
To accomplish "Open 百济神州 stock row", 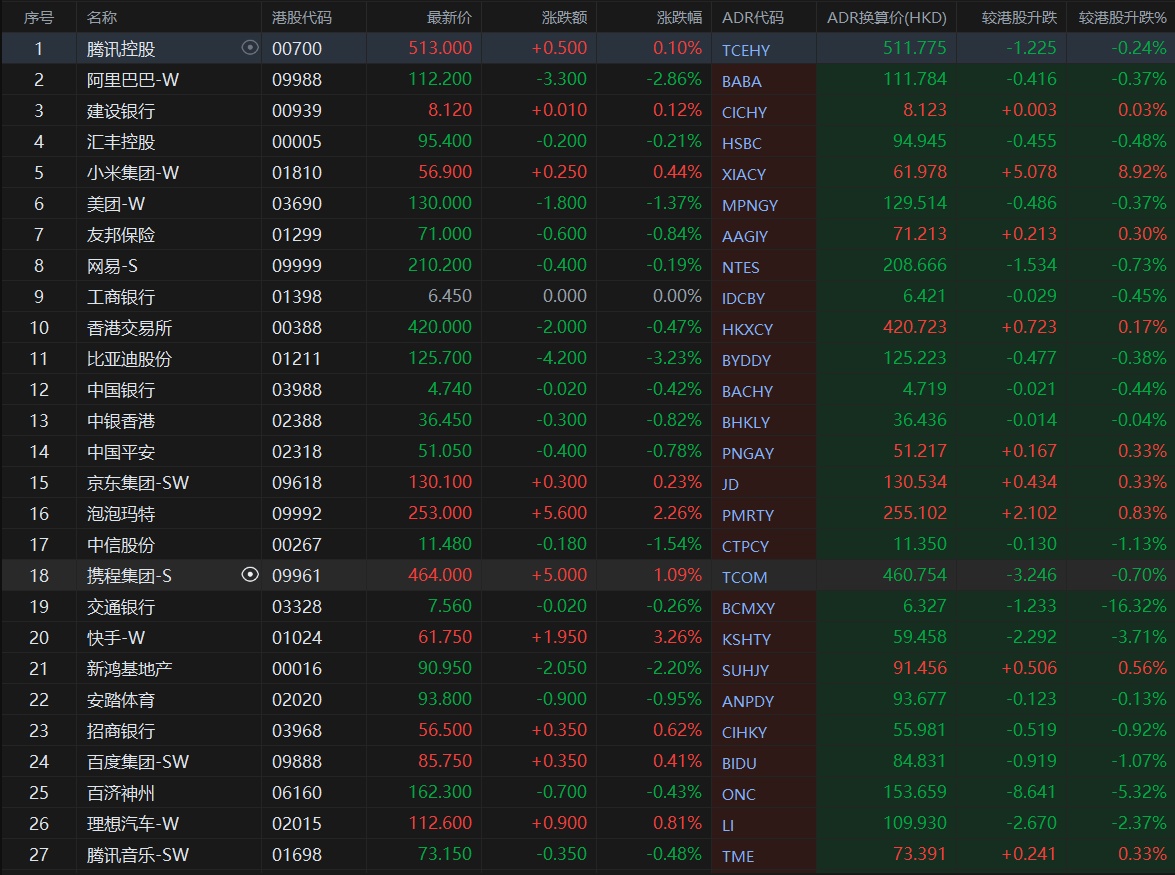I will (588, 793).
